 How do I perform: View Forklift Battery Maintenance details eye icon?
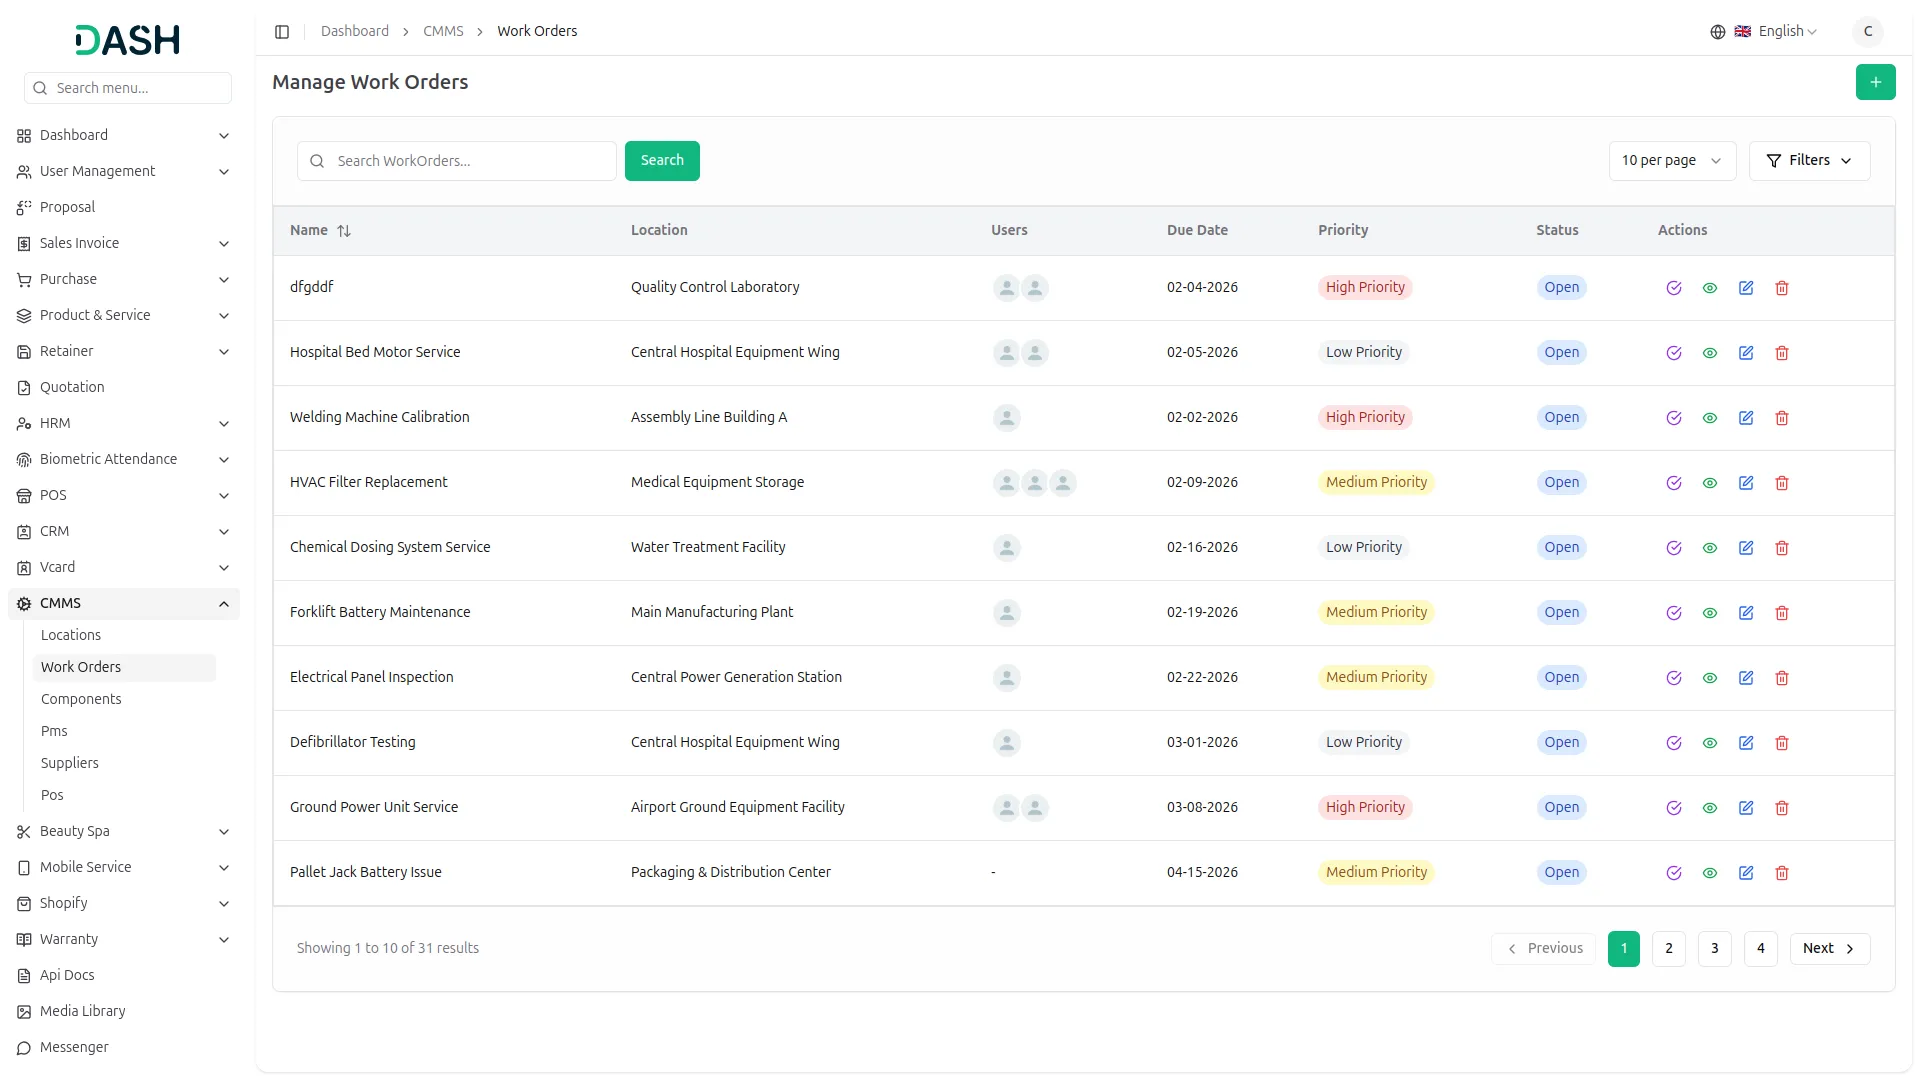pyautogui.click(x=1709, y=613)
